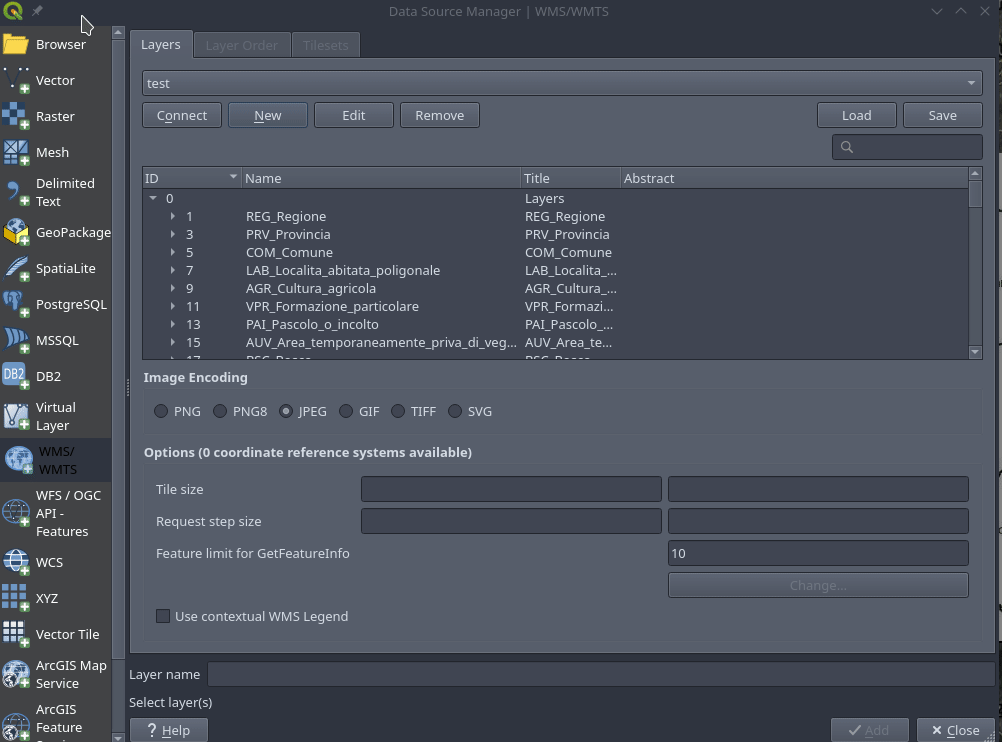Image resolution: width=1002 pixels, height=742 pixels.
Task: Select JPEG image encoding
Action: tap(286, 411)
